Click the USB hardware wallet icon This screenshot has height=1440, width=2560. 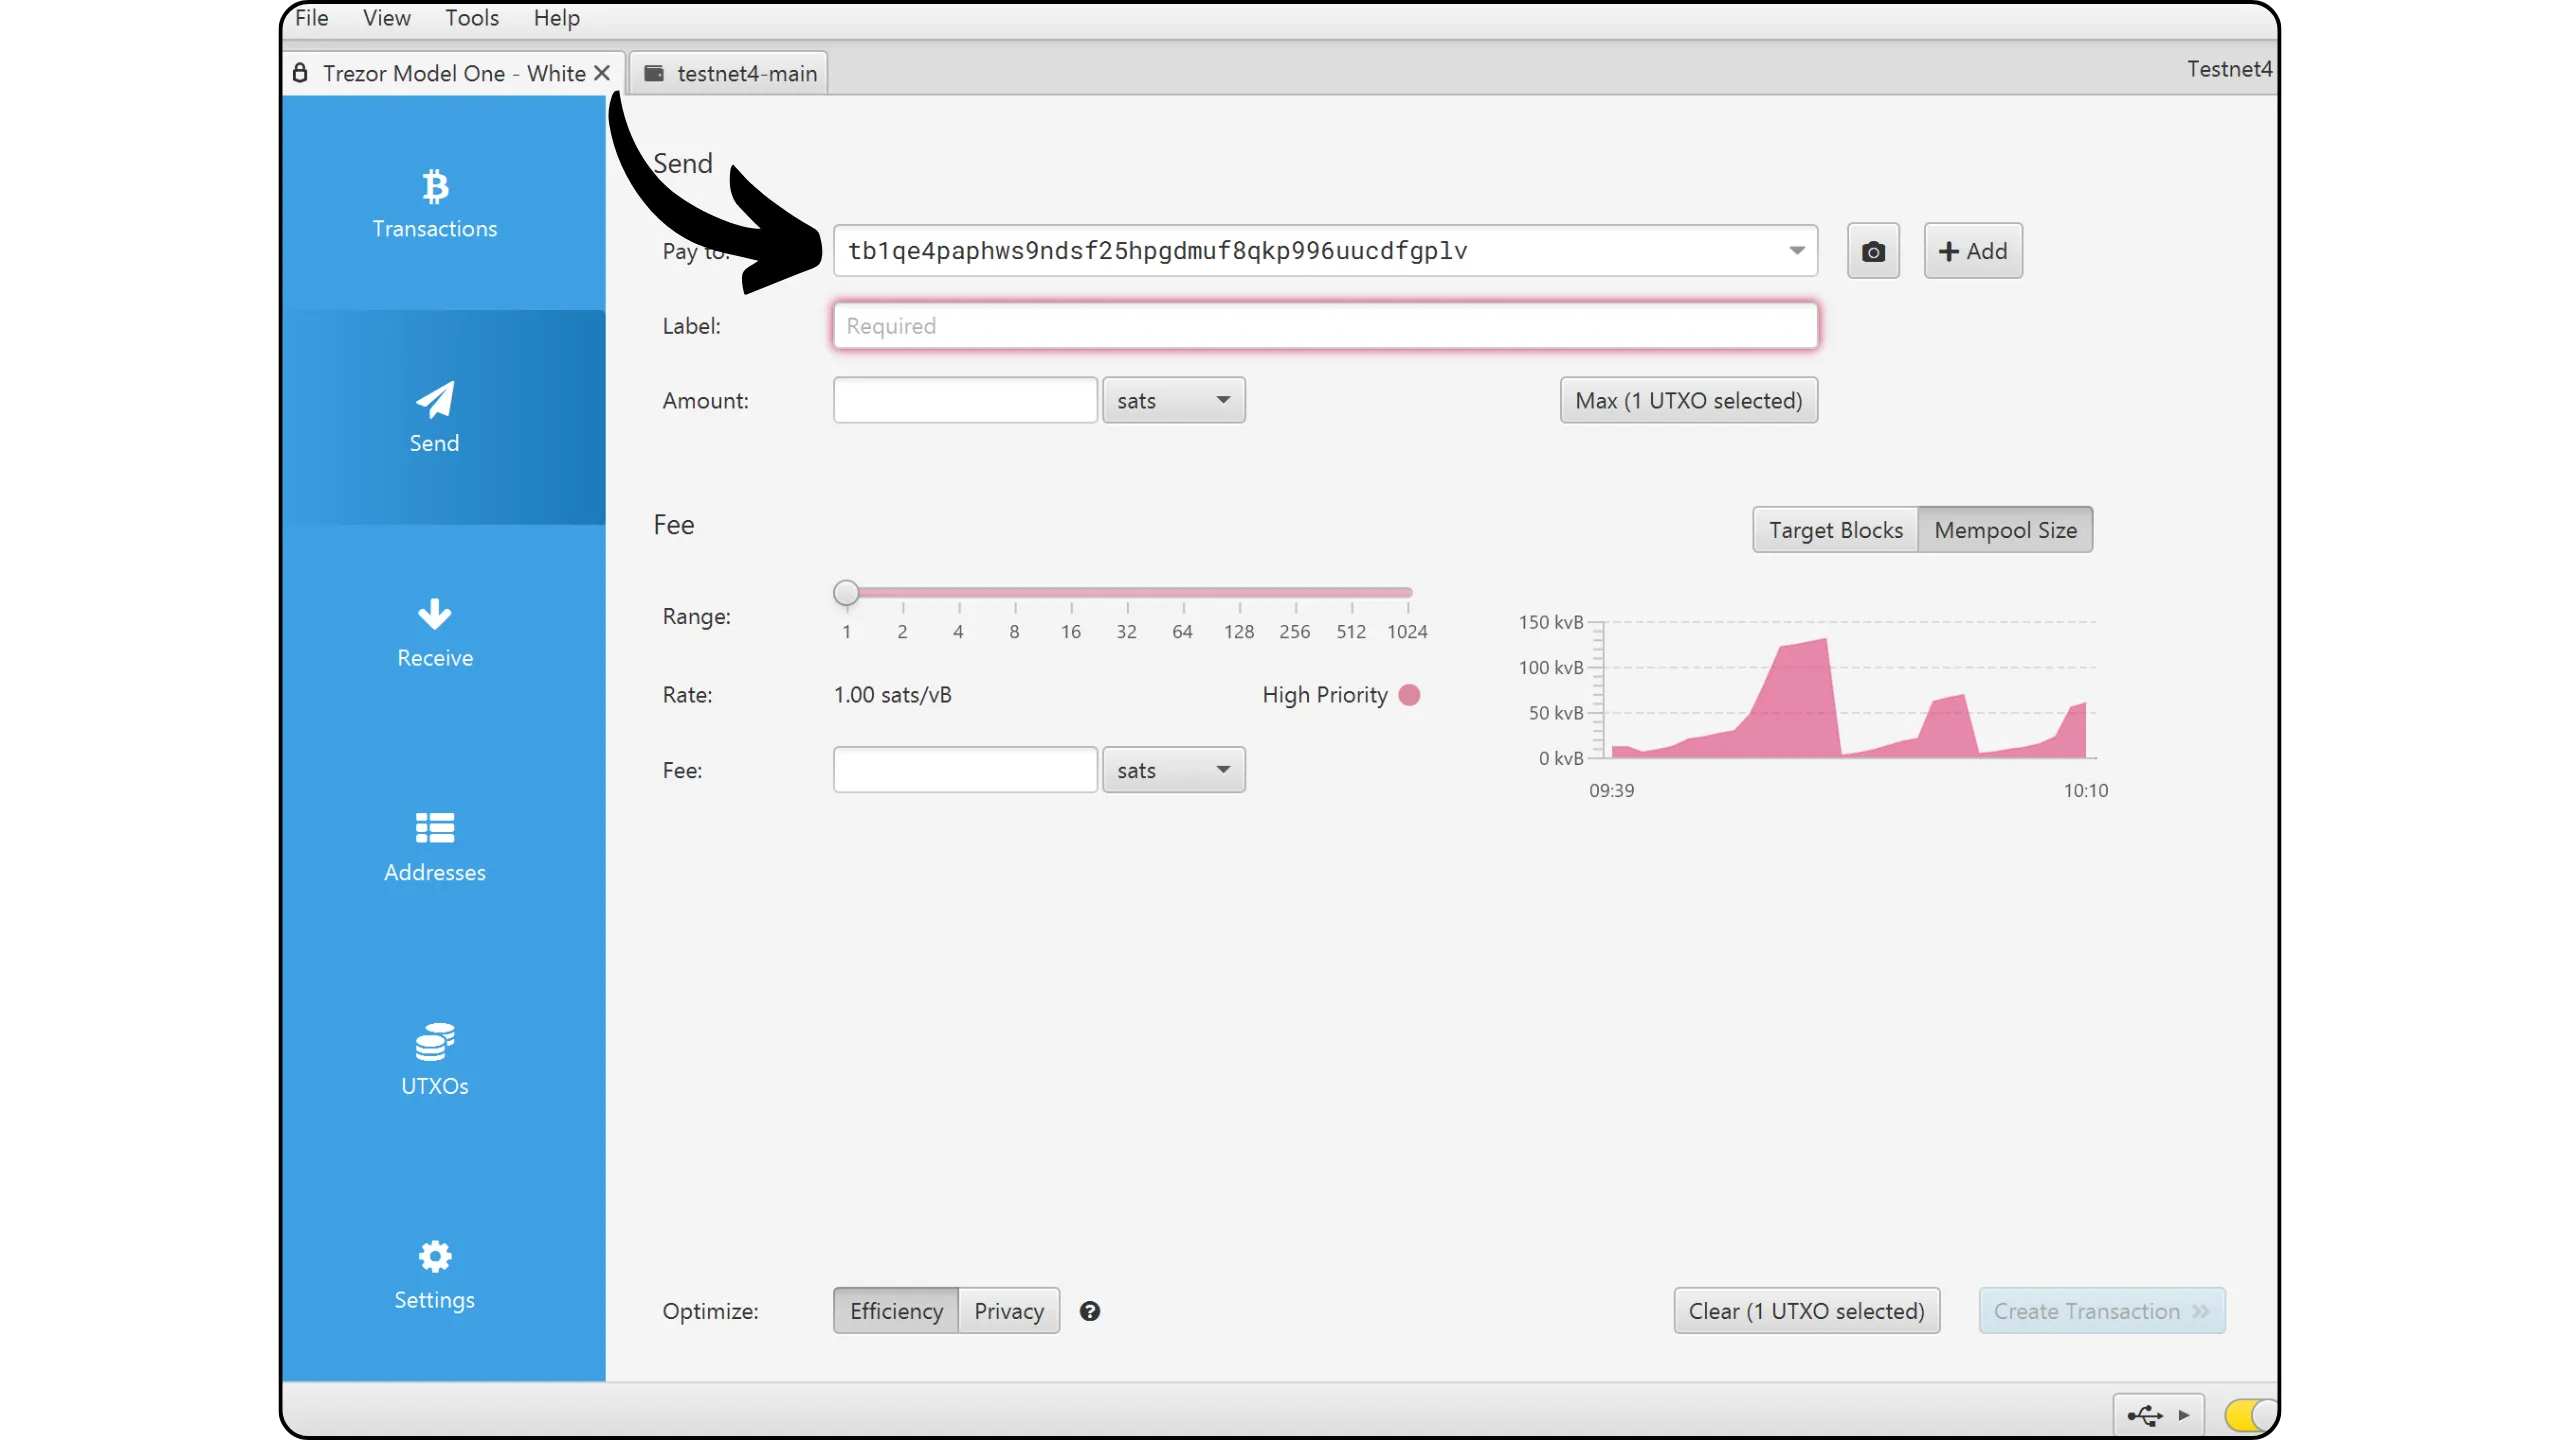(2145, 1415)
